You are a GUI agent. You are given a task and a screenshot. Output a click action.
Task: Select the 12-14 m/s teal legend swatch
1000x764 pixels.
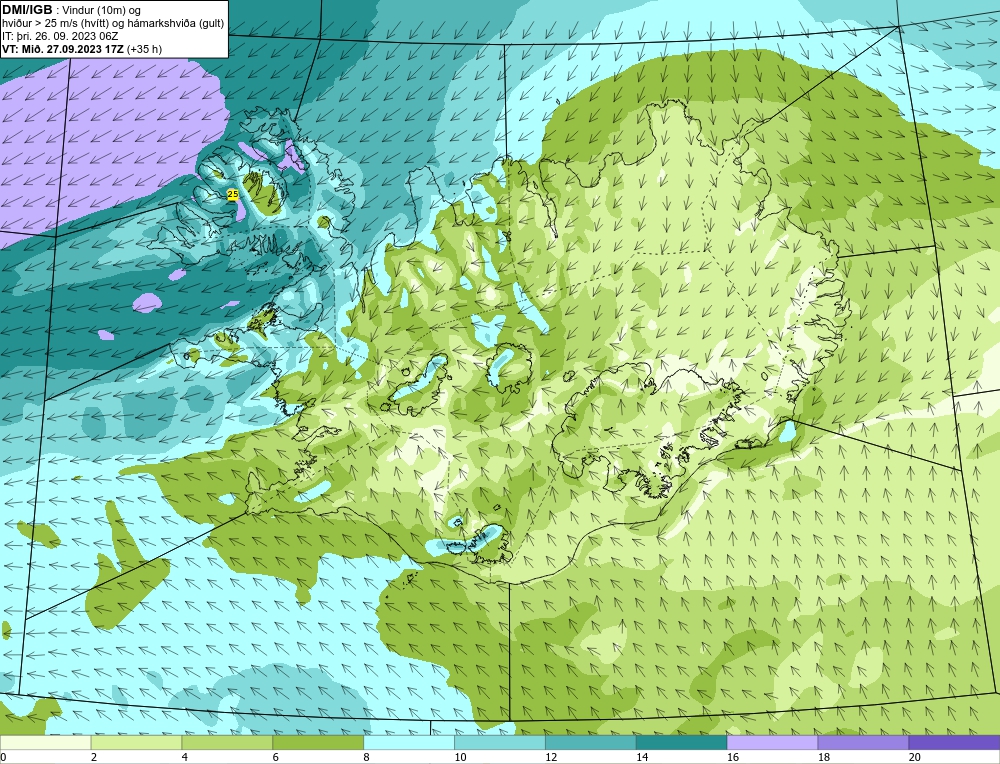(x=591, y=742)
